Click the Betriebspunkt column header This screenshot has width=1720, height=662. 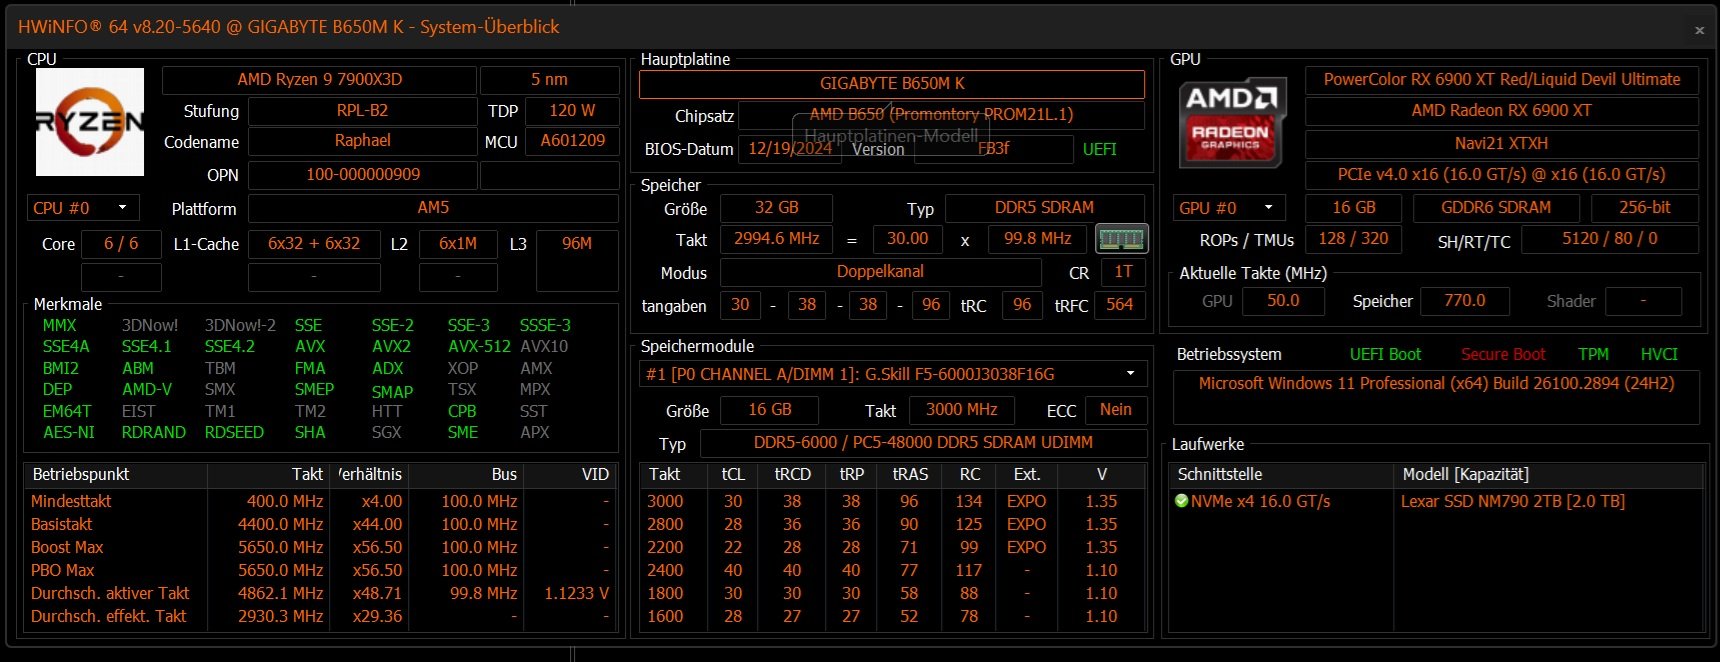(x=115, y=474)
